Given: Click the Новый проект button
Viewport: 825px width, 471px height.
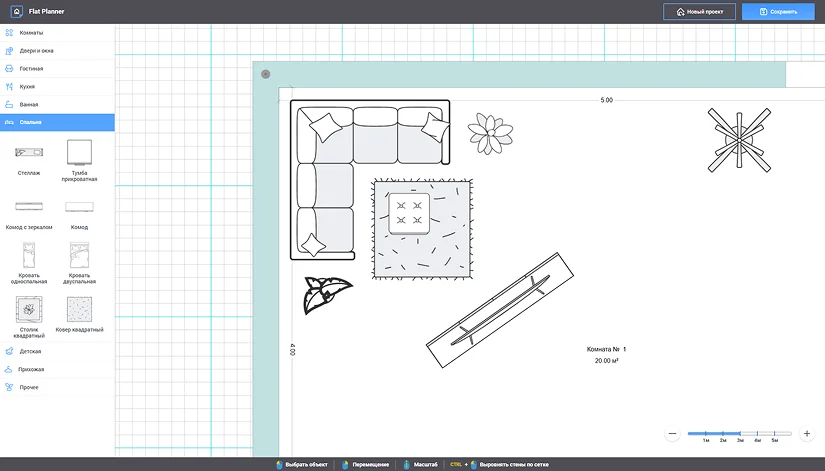Looking at the screenshot, I should 699,12.
